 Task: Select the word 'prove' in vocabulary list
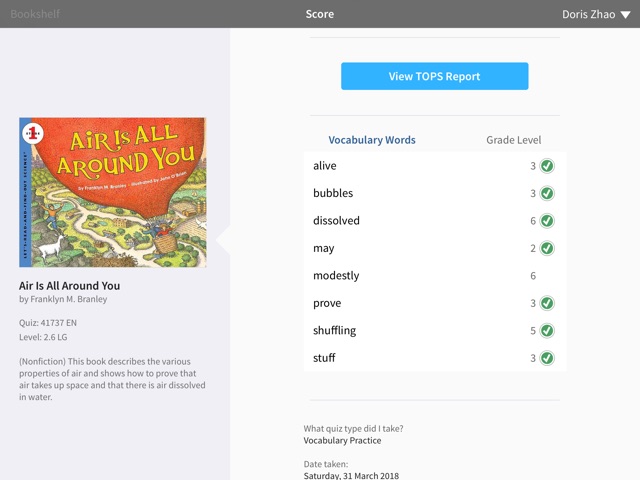[327, 303]
